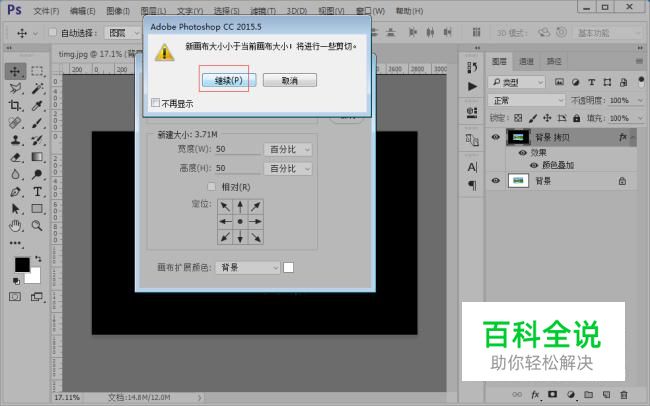Screen dimensions: 650x406
Task: Open 不透明度 100% dropdown arrow
Action: pyautogui.click(x=640, y=100)
